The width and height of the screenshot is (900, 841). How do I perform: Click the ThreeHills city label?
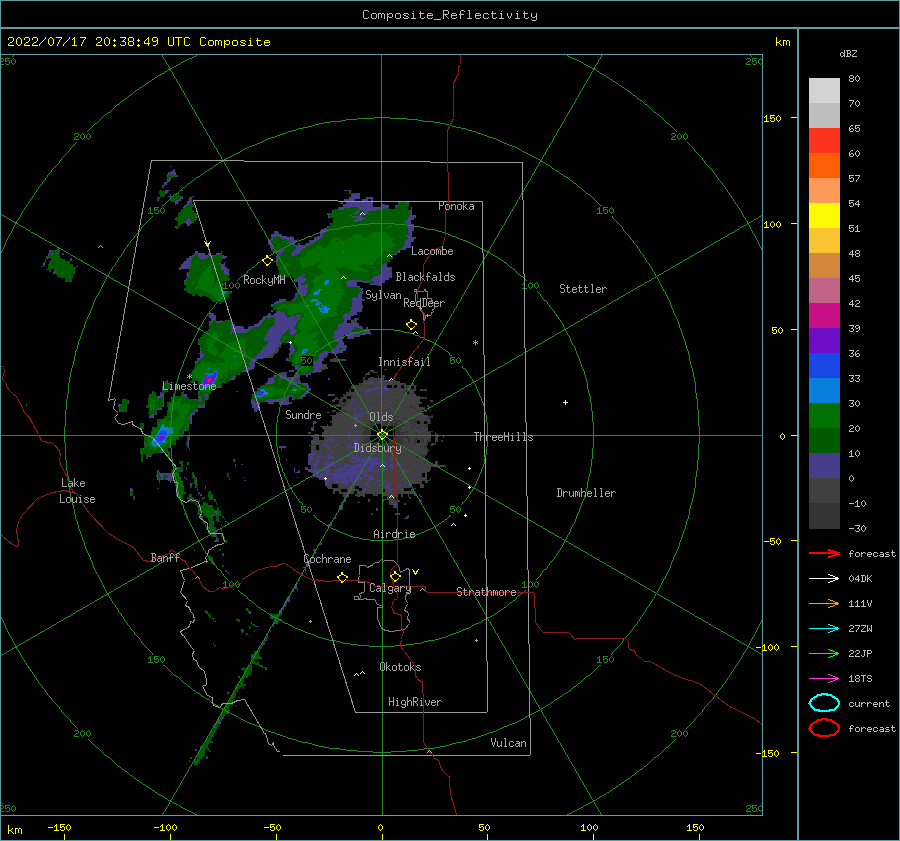[x=503, y=437]
